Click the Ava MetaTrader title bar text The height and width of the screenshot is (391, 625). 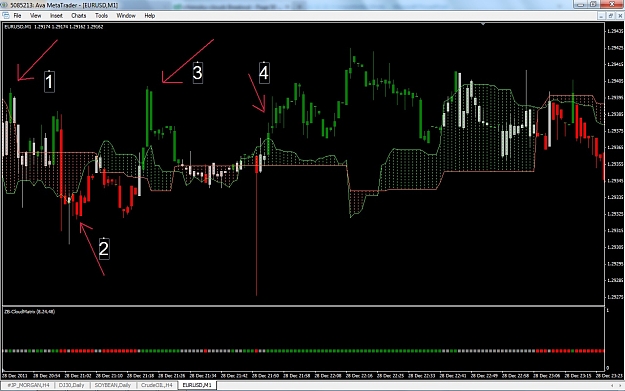64,5
